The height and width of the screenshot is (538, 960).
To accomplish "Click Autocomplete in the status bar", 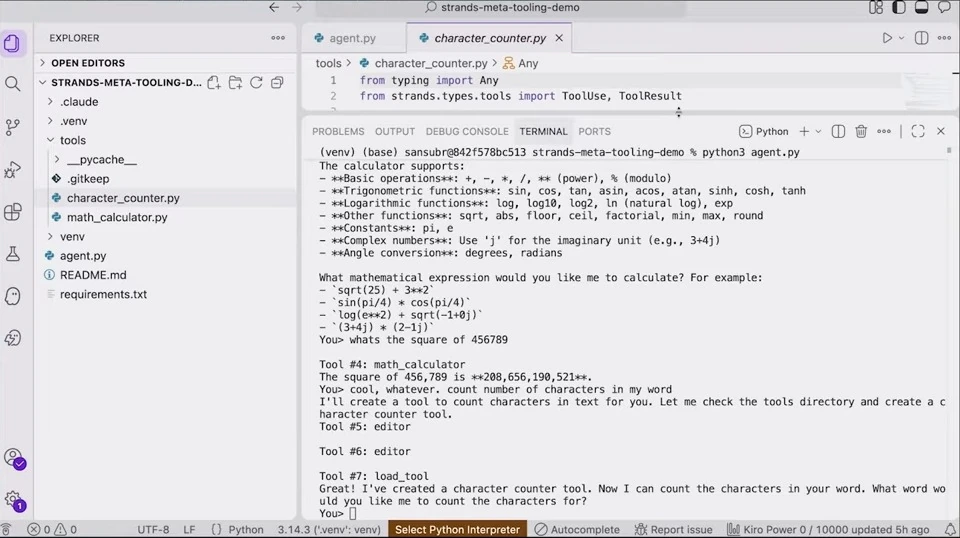I will point(577,529).
